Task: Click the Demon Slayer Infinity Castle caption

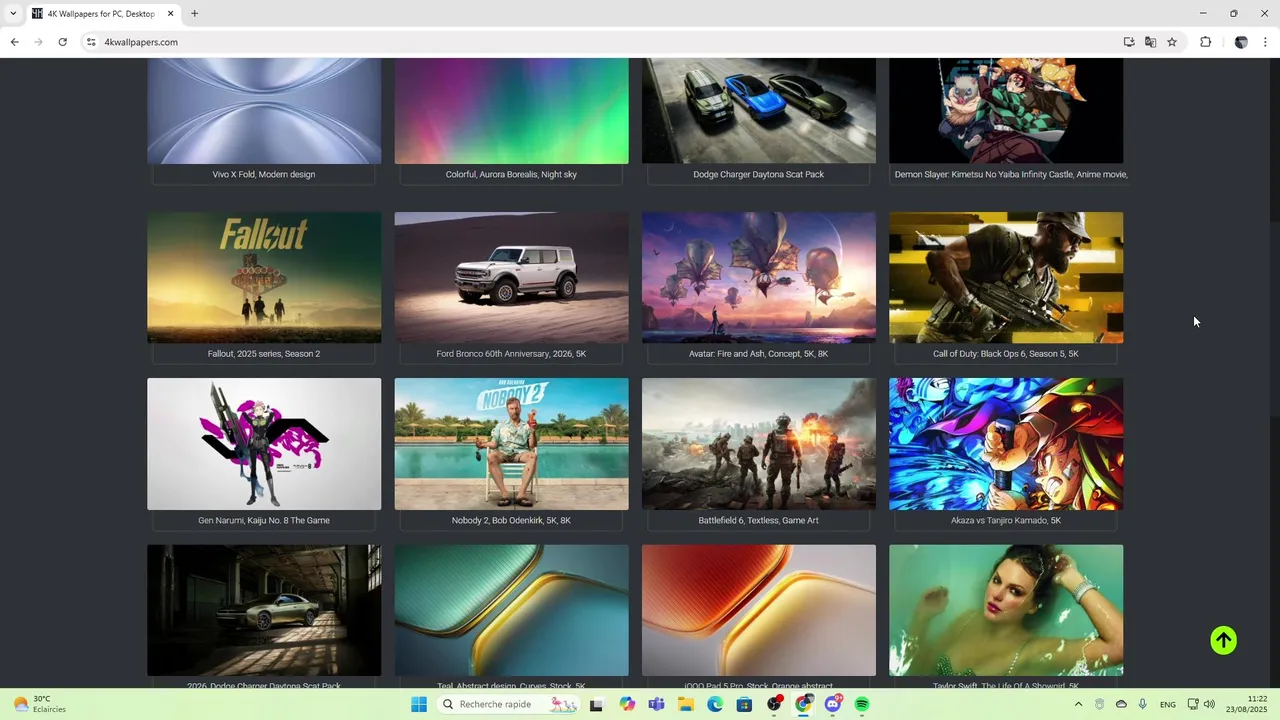Action: point(1010,174)
